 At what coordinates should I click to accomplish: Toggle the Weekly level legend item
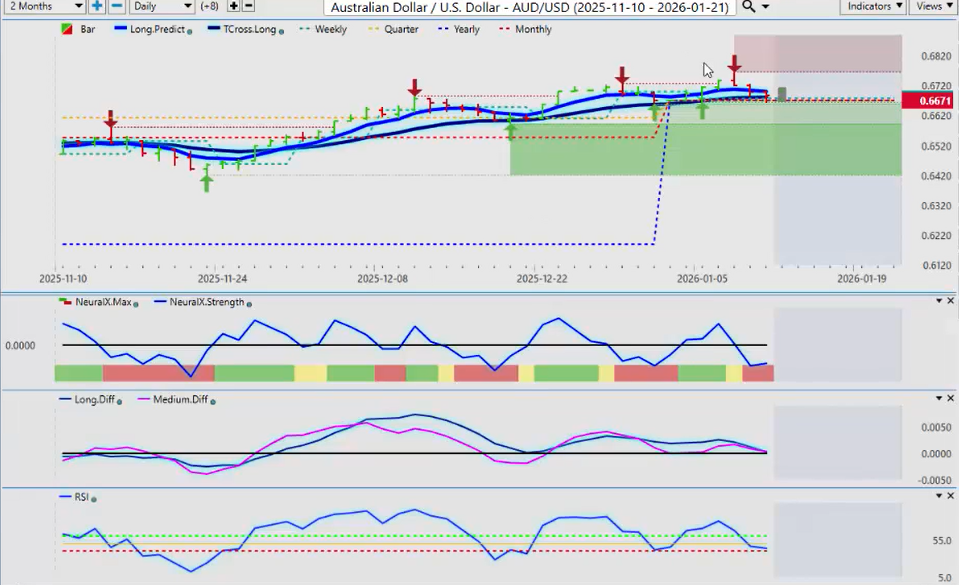[x=323, y=30]
